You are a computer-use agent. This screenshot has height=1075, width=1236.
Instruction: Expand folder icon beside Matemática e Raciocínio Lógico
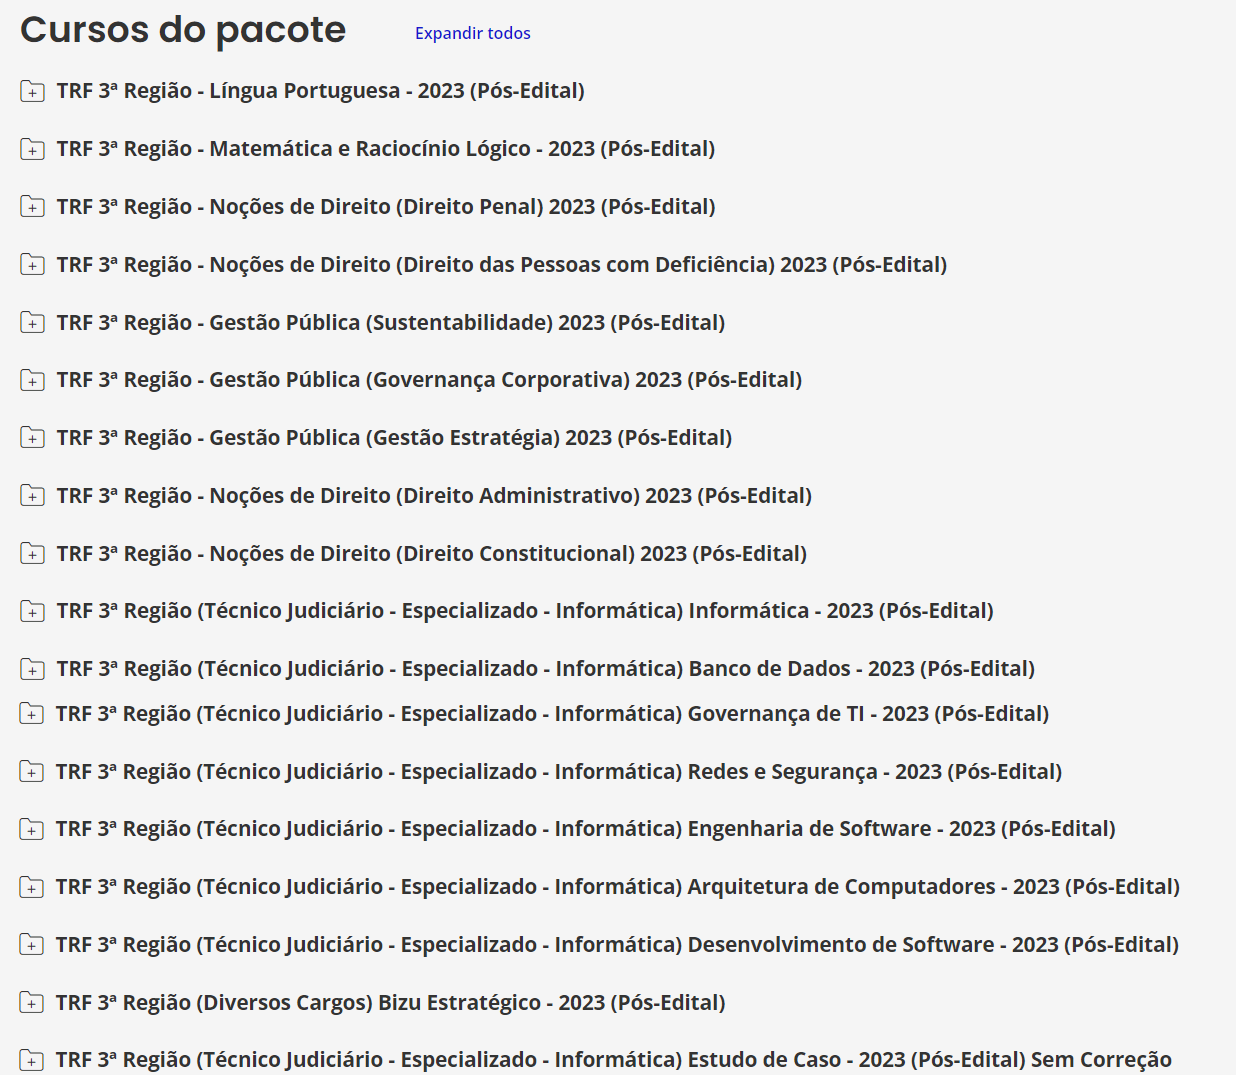32,150
